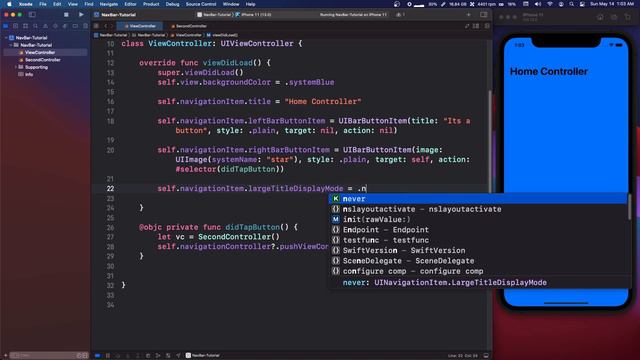Choose the nslayoutactivate snippet suggestion
This screenshot has width=640, height=360.
[478, 209]
